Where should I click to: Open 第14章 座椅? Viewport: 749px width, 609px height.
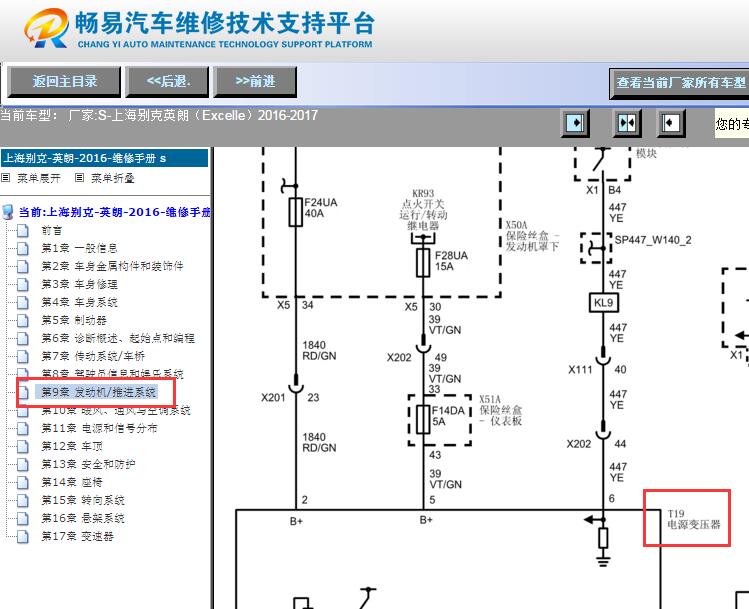coord(72,482)
